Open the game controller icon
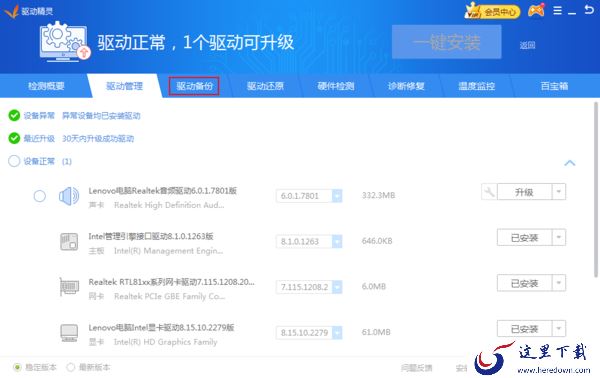 coord(536,11)
